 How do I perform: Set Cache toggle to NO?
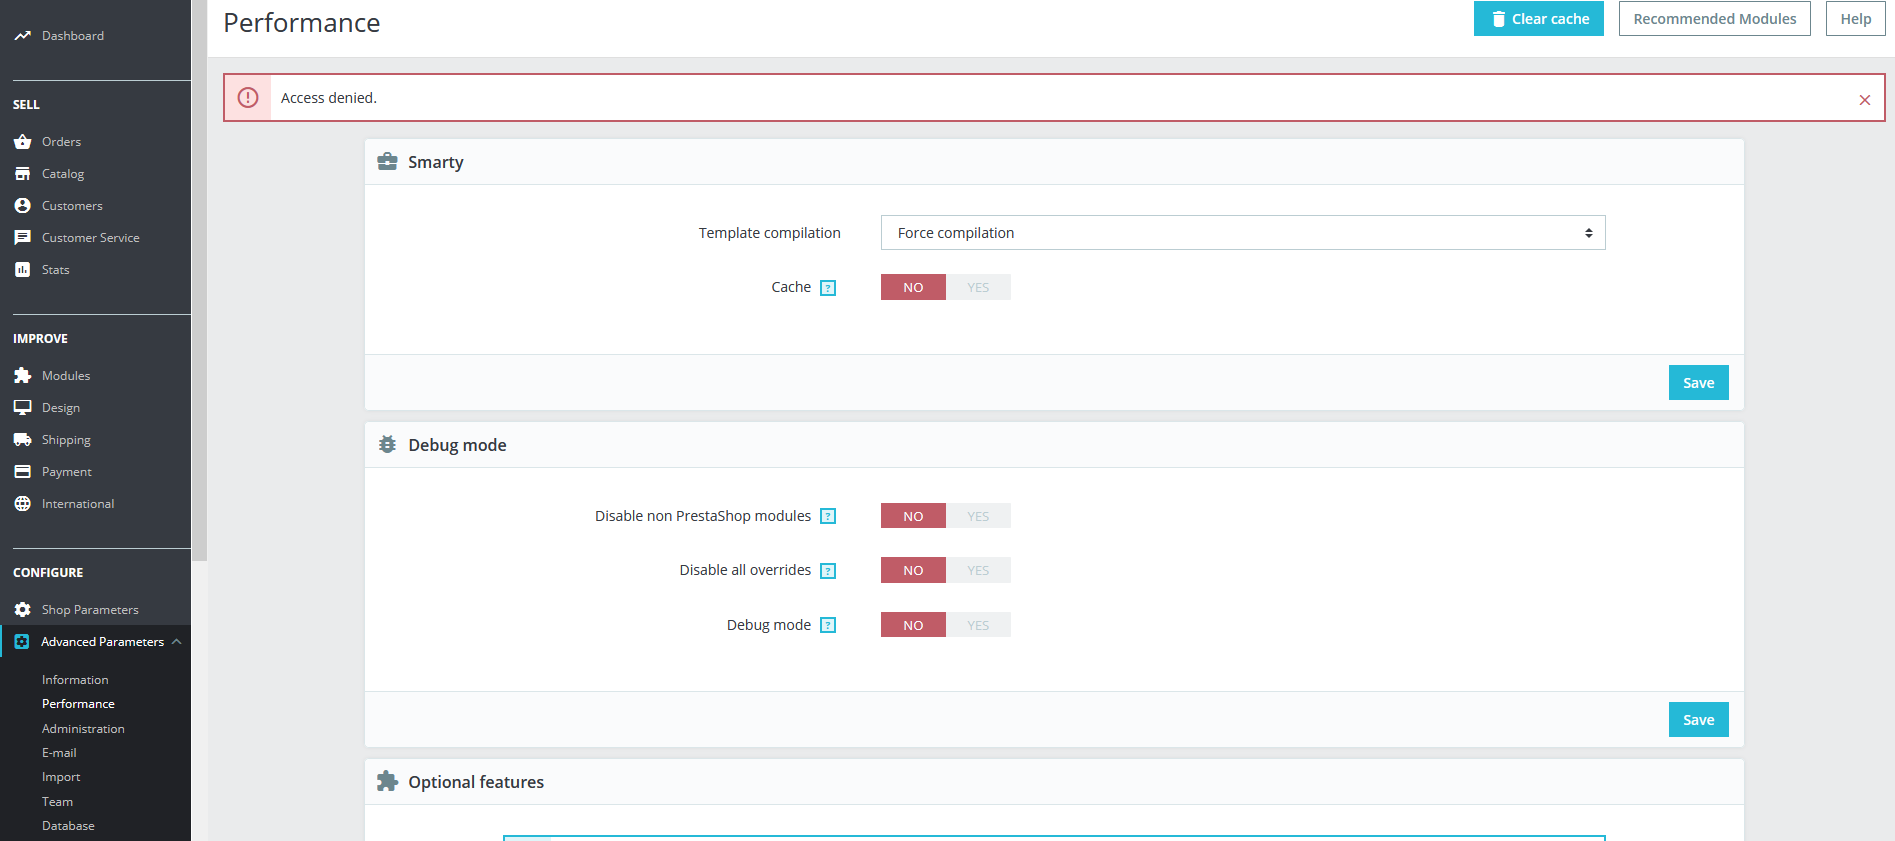(x=913, y=287)
